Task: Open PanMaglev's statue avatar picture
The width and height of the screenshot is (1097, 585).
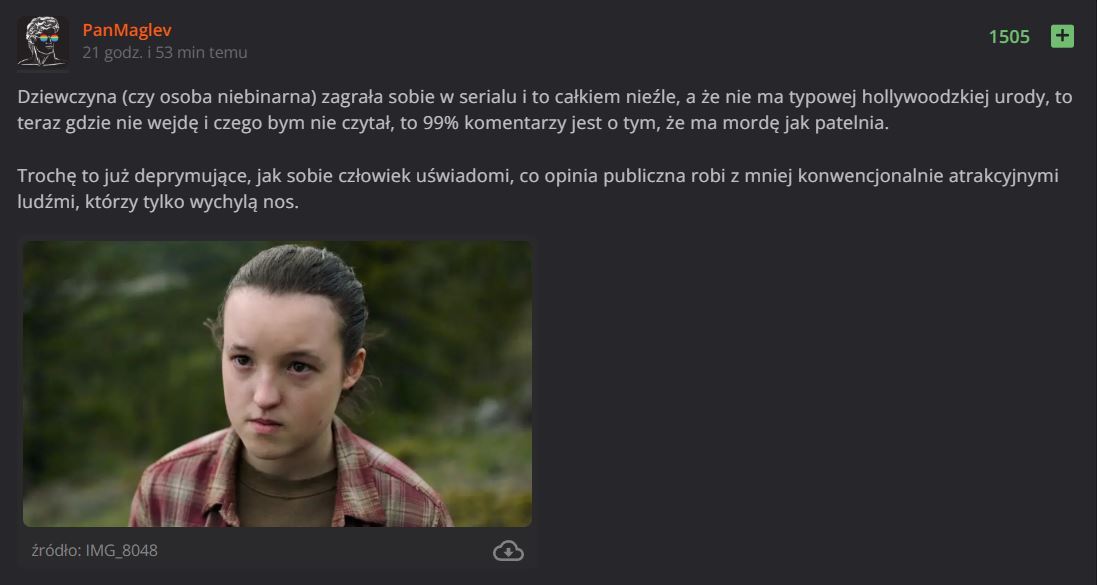Action: point(42,42)
